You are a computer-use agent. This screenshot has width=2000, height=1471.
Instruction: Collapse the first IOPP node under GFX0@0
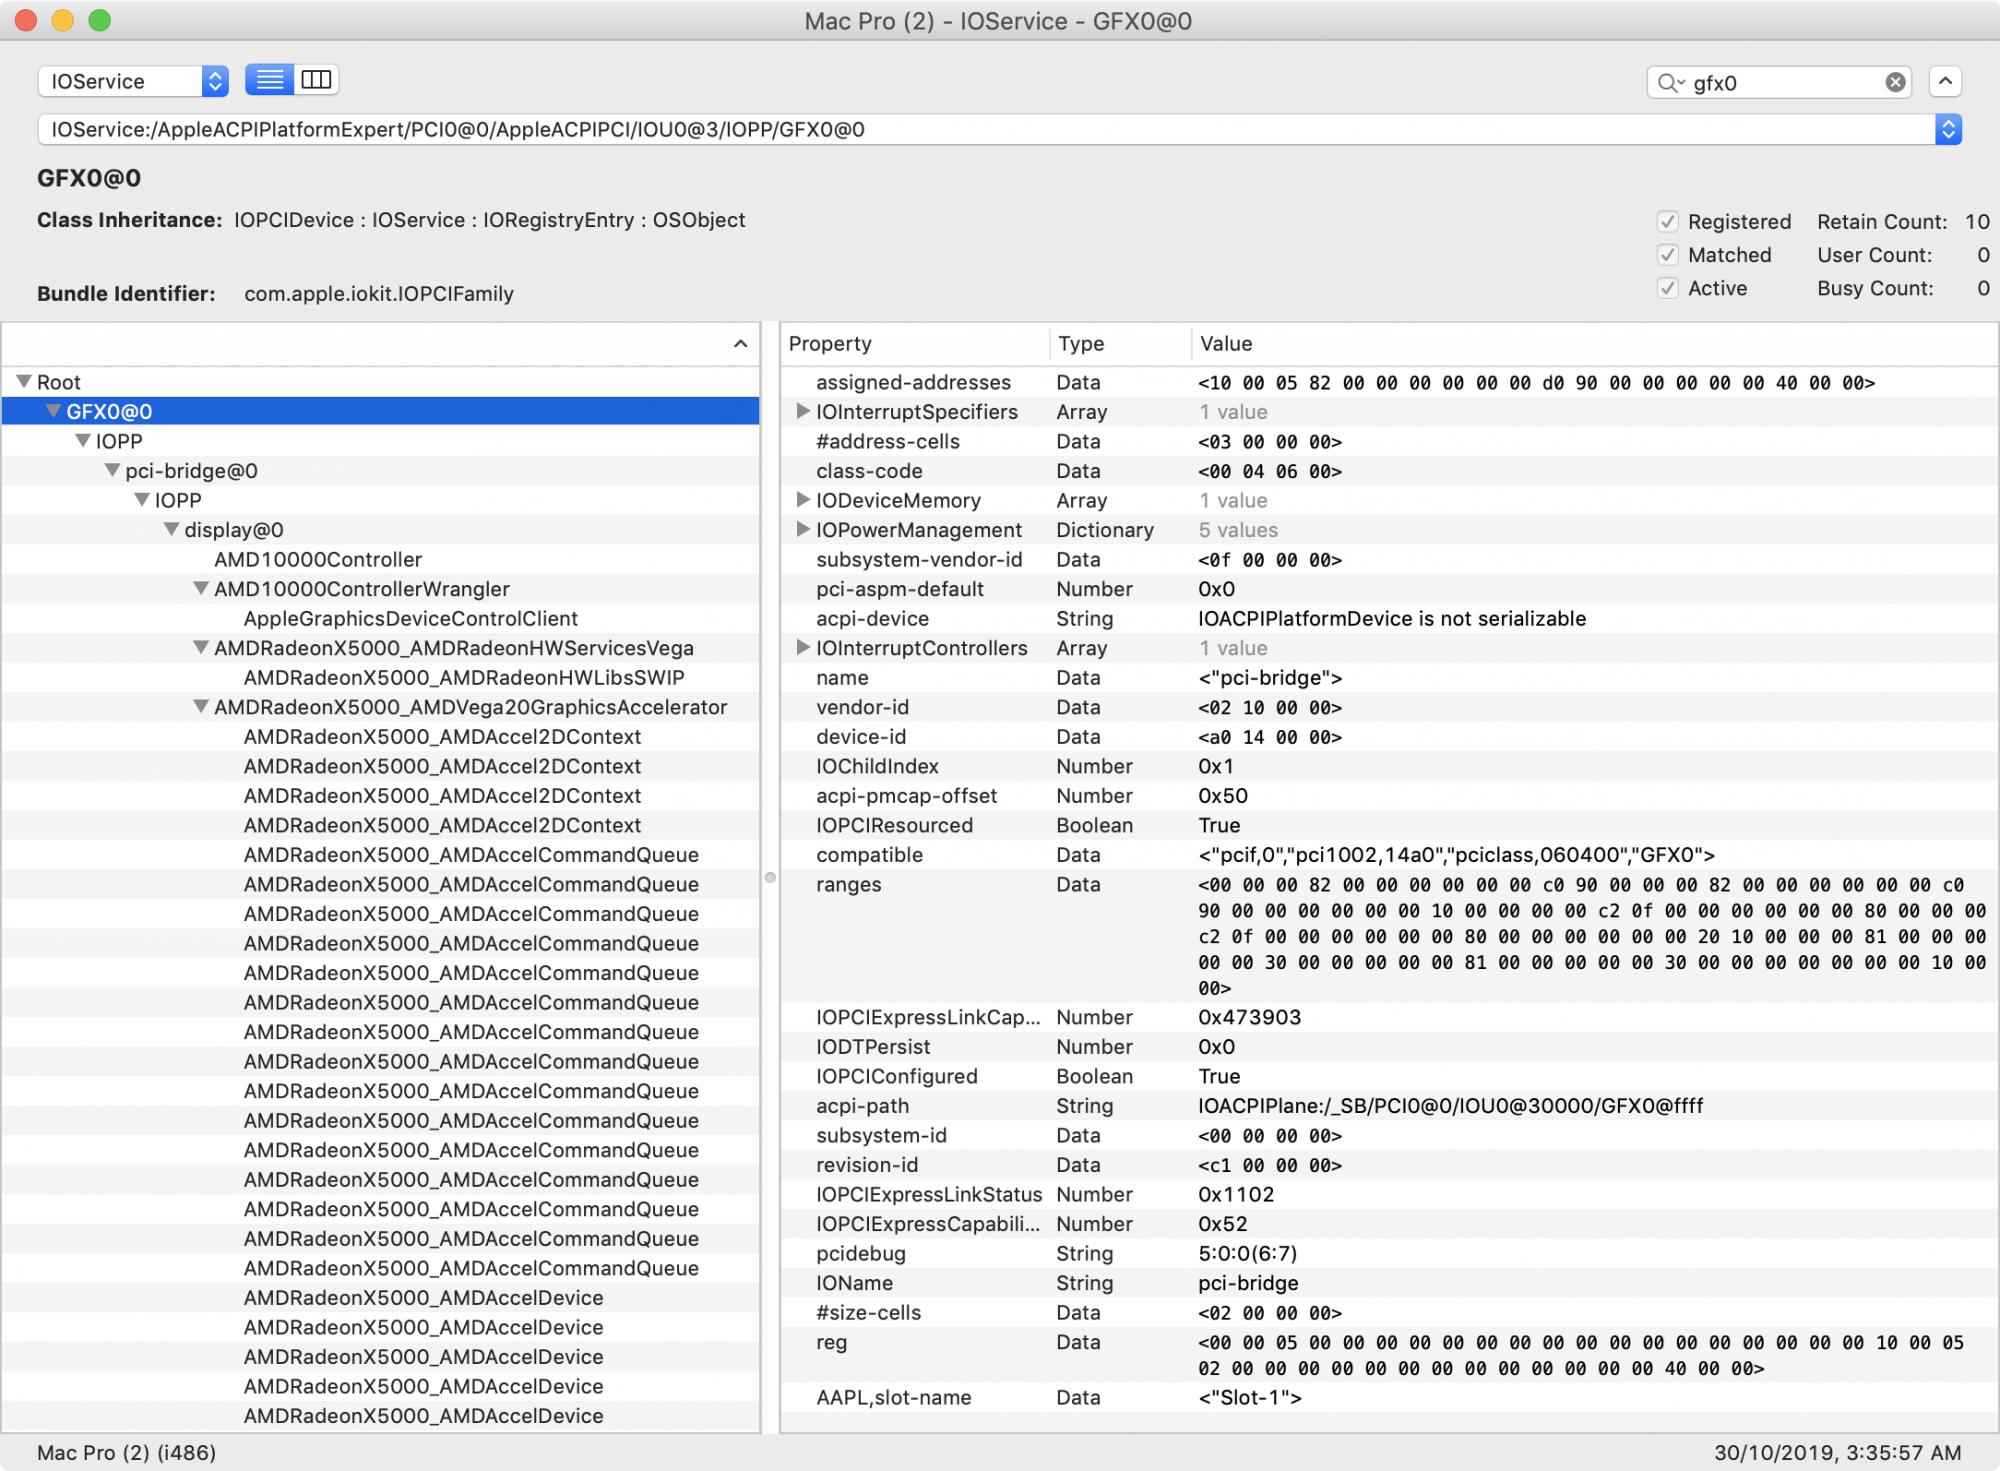[84, 440]
